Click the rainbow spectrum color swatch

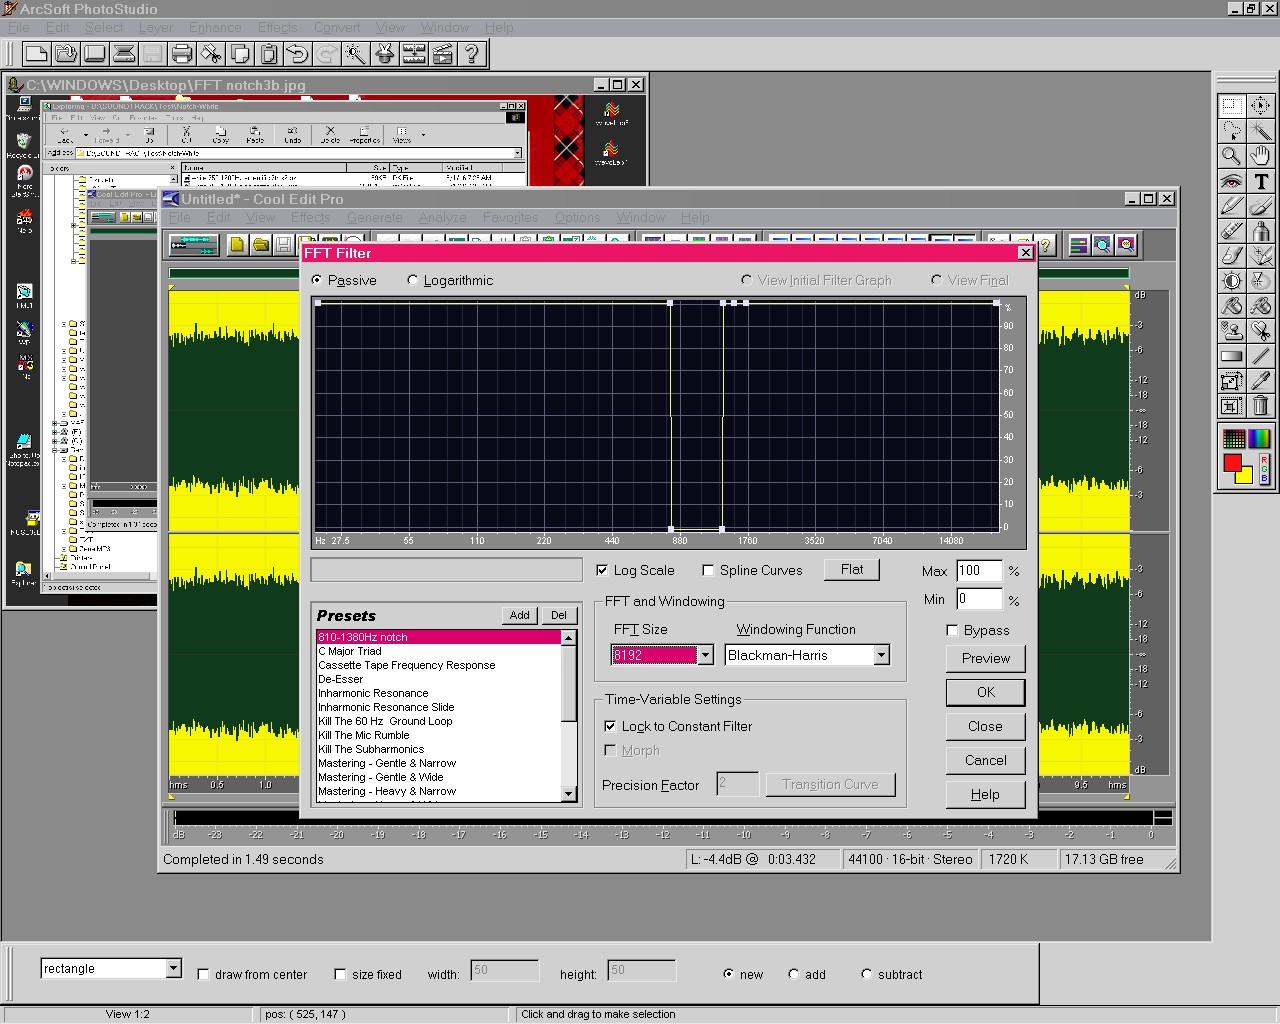pos(1259,438)
